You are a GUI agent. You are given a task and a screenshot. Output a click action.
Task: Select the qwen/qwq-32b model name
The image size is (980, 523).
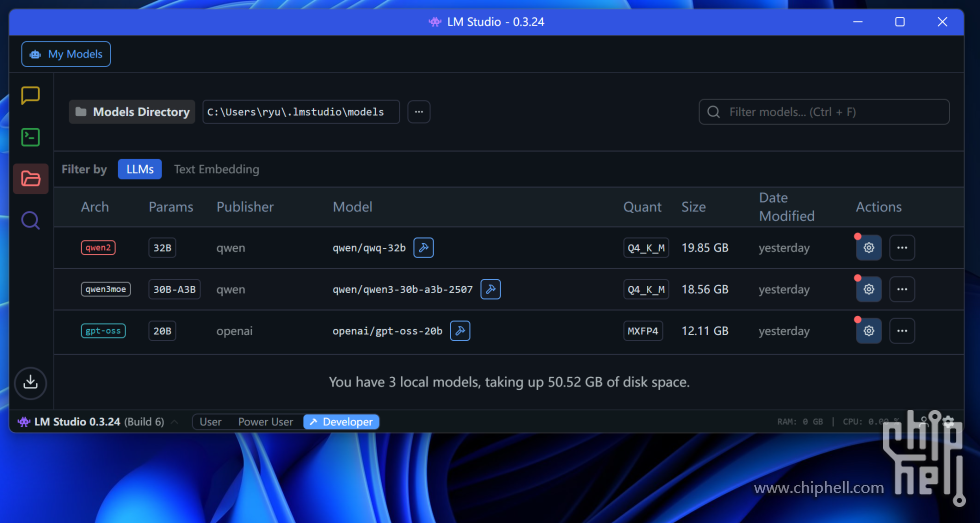pos(369,248)
